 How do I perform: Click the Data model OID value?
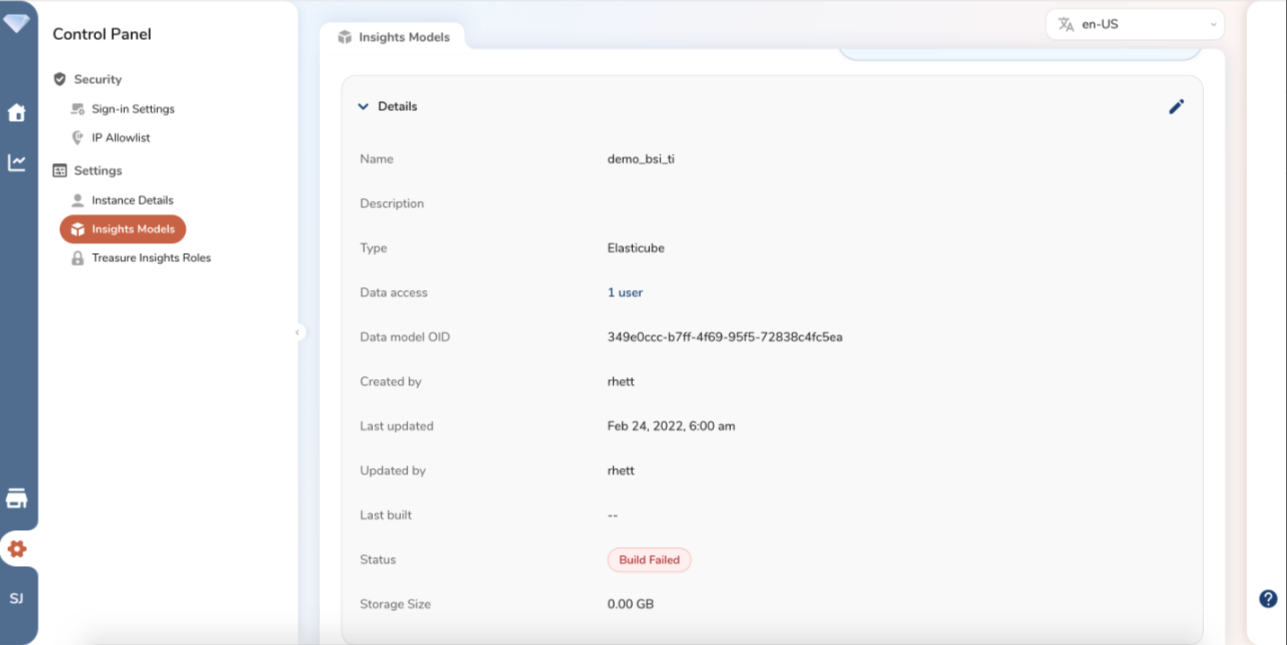(724, 337)
